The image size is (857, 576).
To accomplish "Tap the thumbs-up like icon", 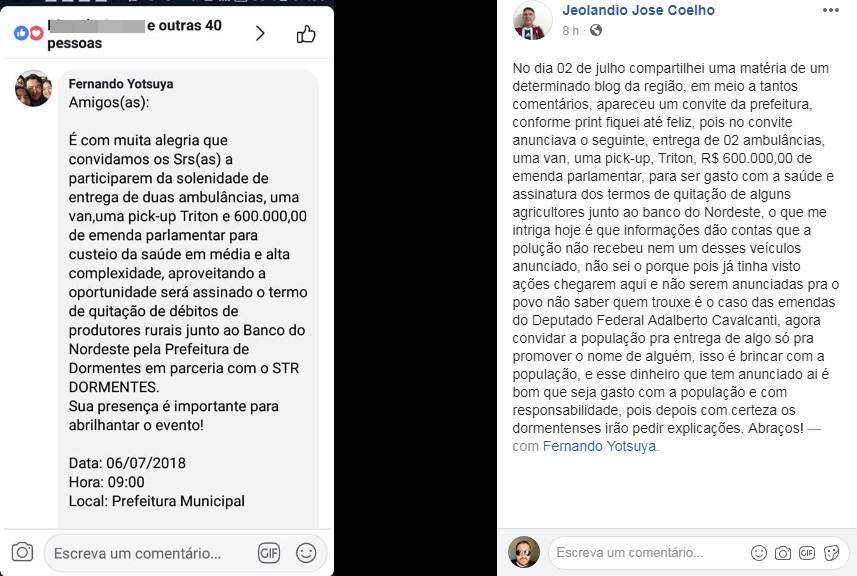I will click(x=306, y=34).
